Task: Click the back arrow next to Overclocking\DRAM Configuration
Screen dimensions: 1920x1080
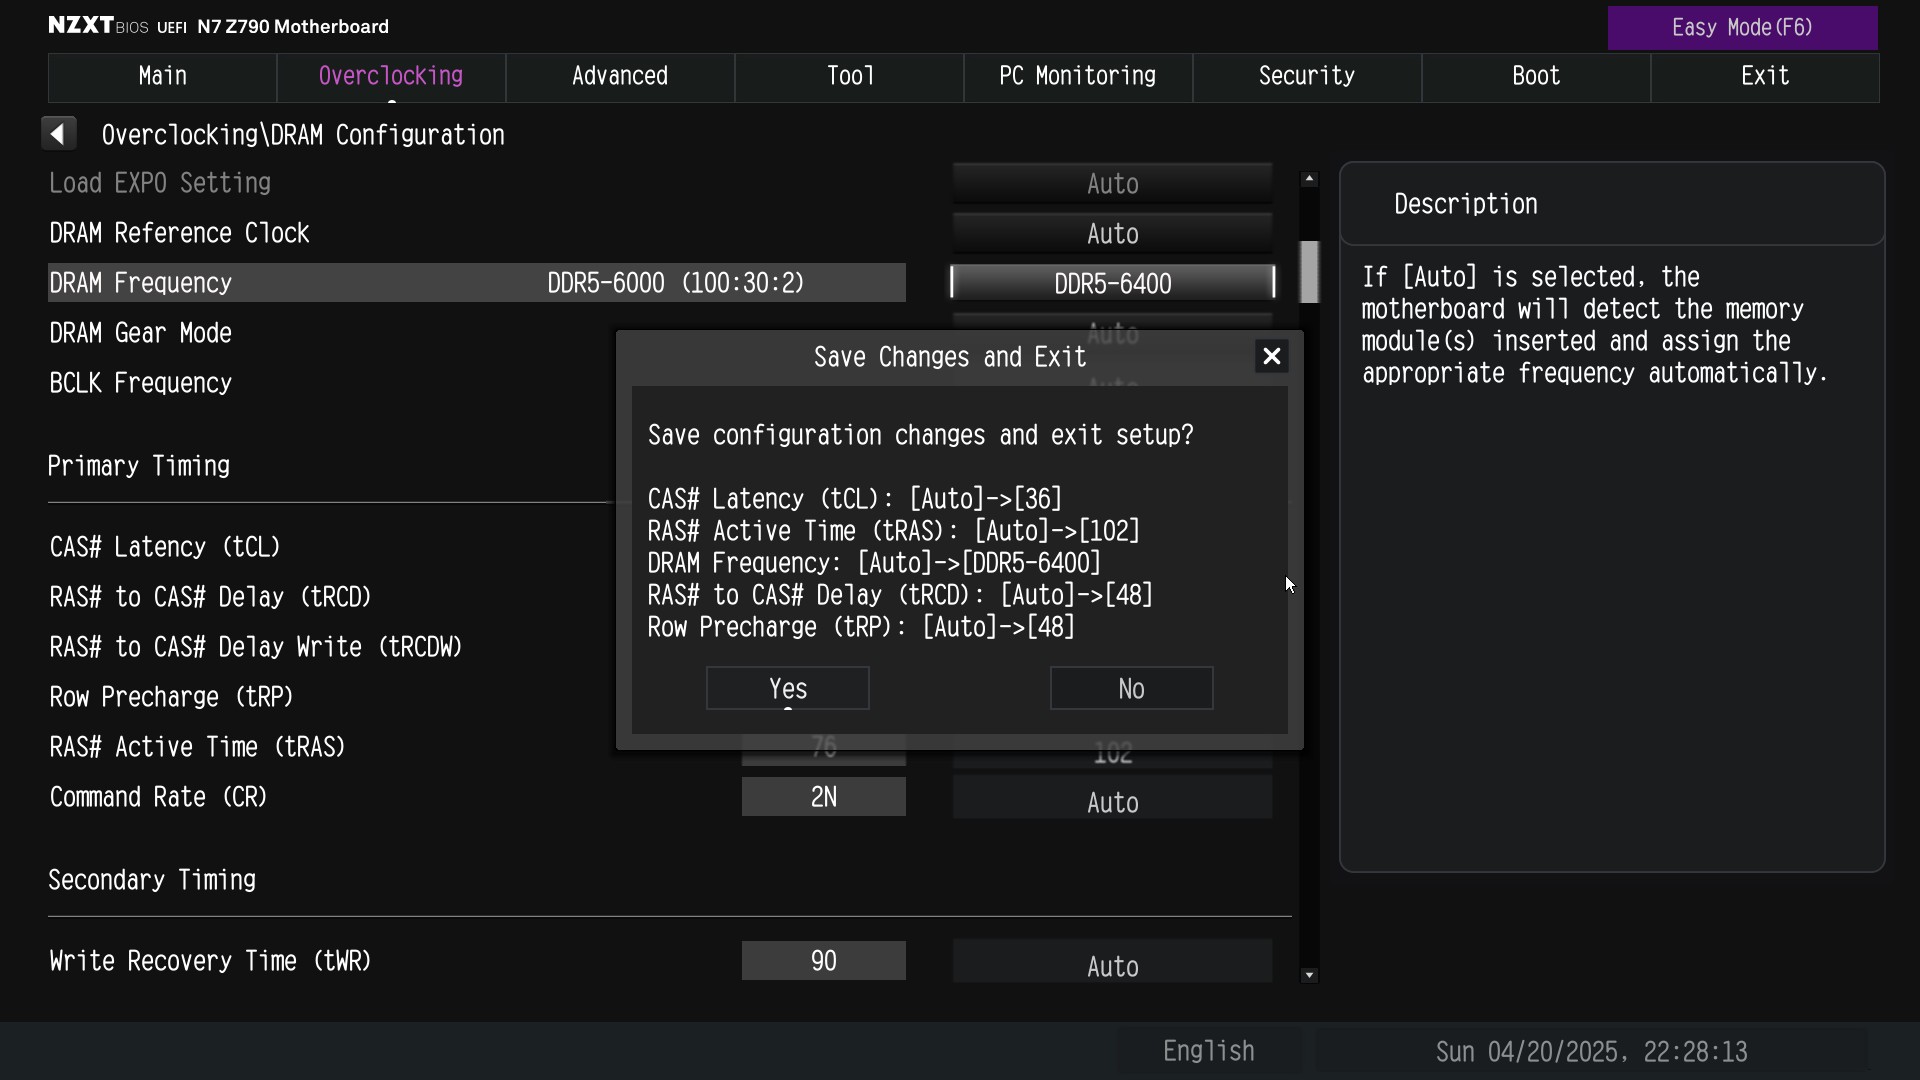Action: [x=59, y=134]
